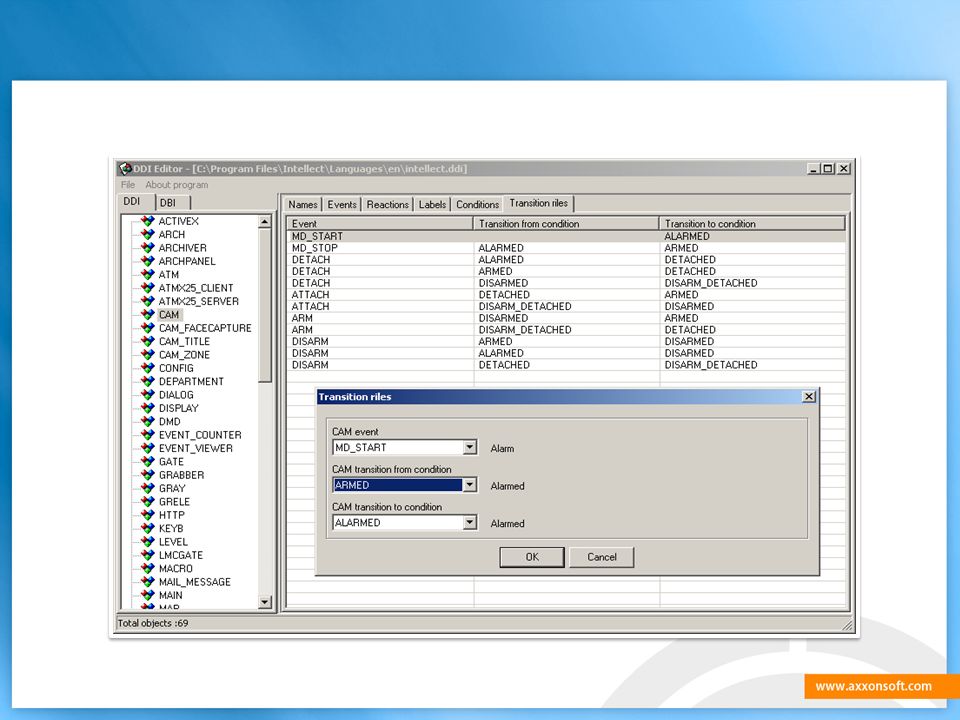Open the Names tab
Viewport: 960px width, 720px height.
[302, 204]
